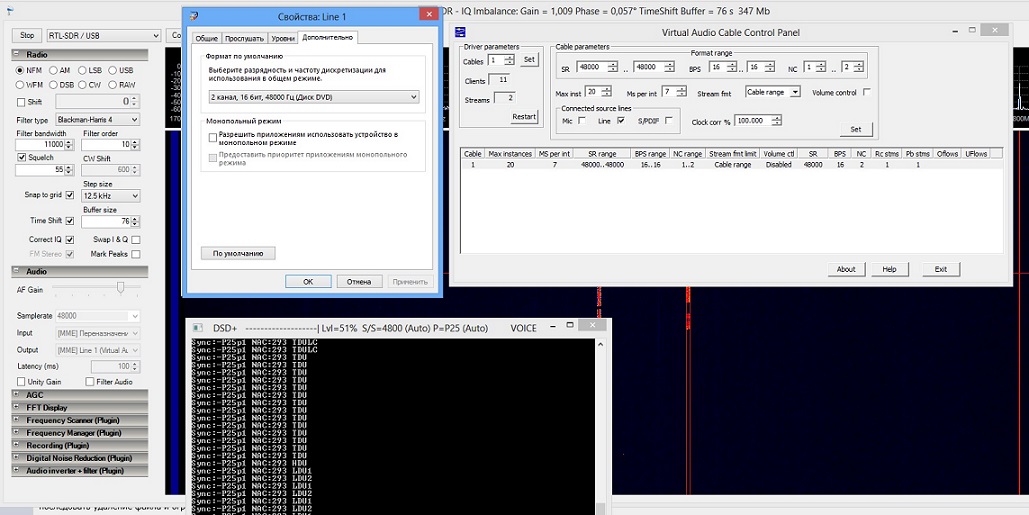Screen dimensions: 1029x515
Task: Expand the Frequency Scanner plugin panel
Action: [x=79, y=420]
